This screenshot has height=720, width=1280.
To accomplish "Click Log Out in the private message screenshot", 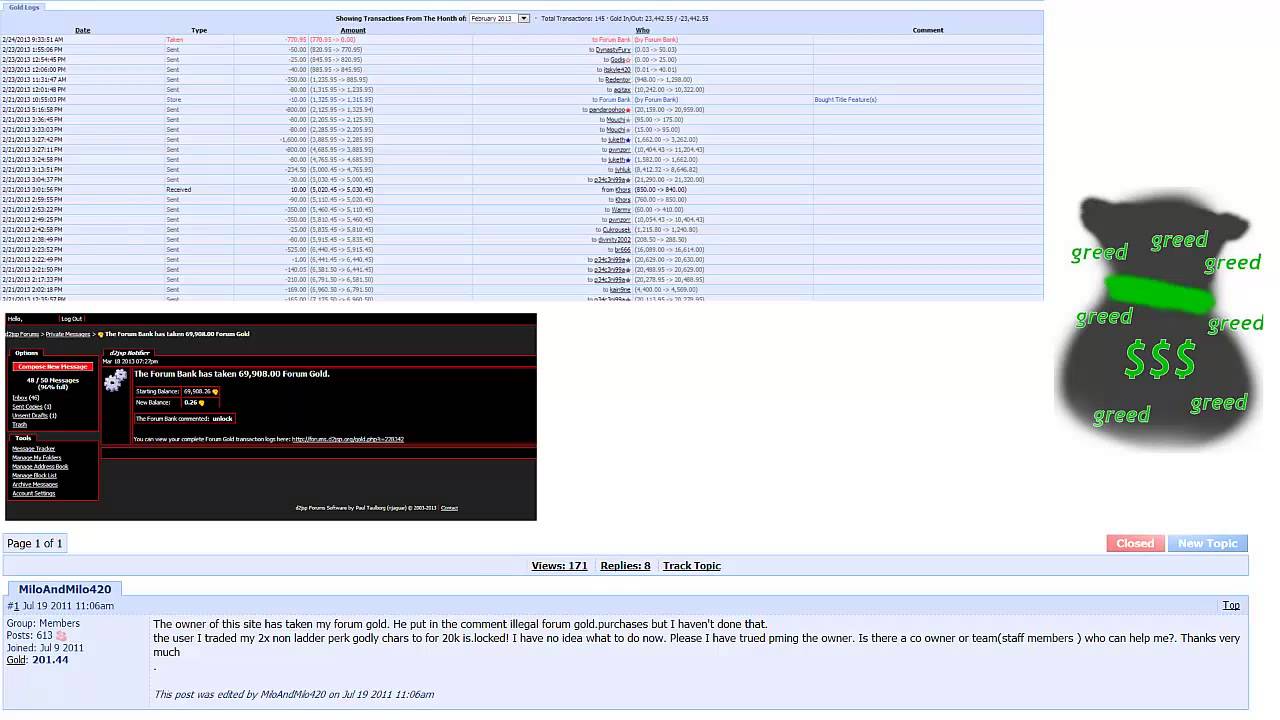I will tap(71, 319).
